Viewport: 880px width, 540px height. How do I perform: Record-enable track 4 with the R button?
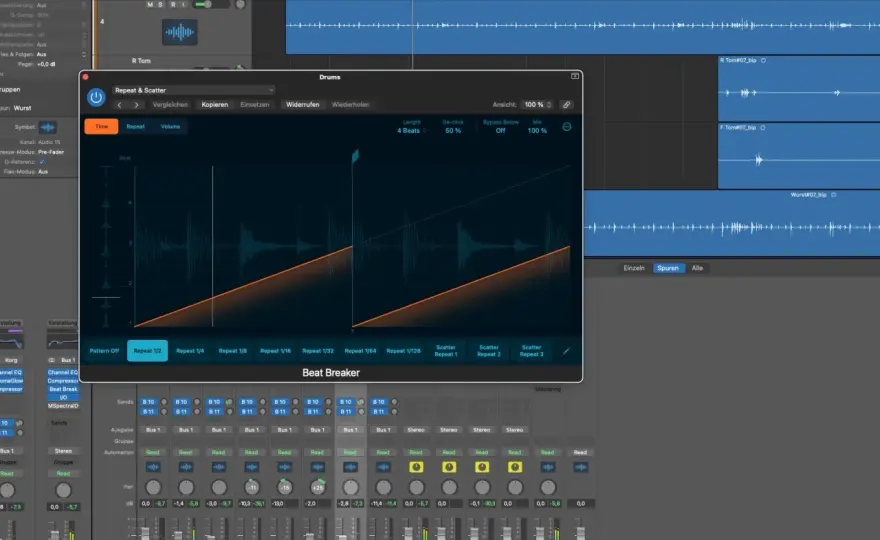point(172,4)
